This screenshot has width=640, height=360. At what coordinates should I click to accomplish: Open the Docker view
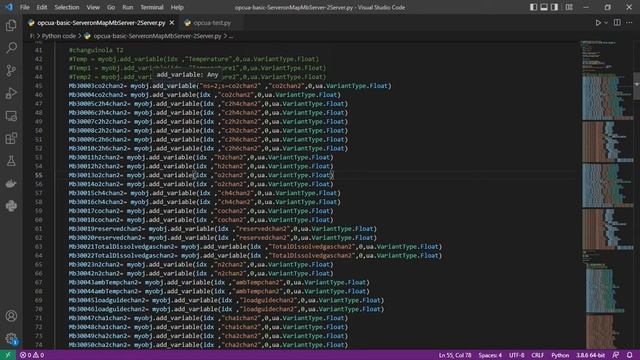pos(11,183)
